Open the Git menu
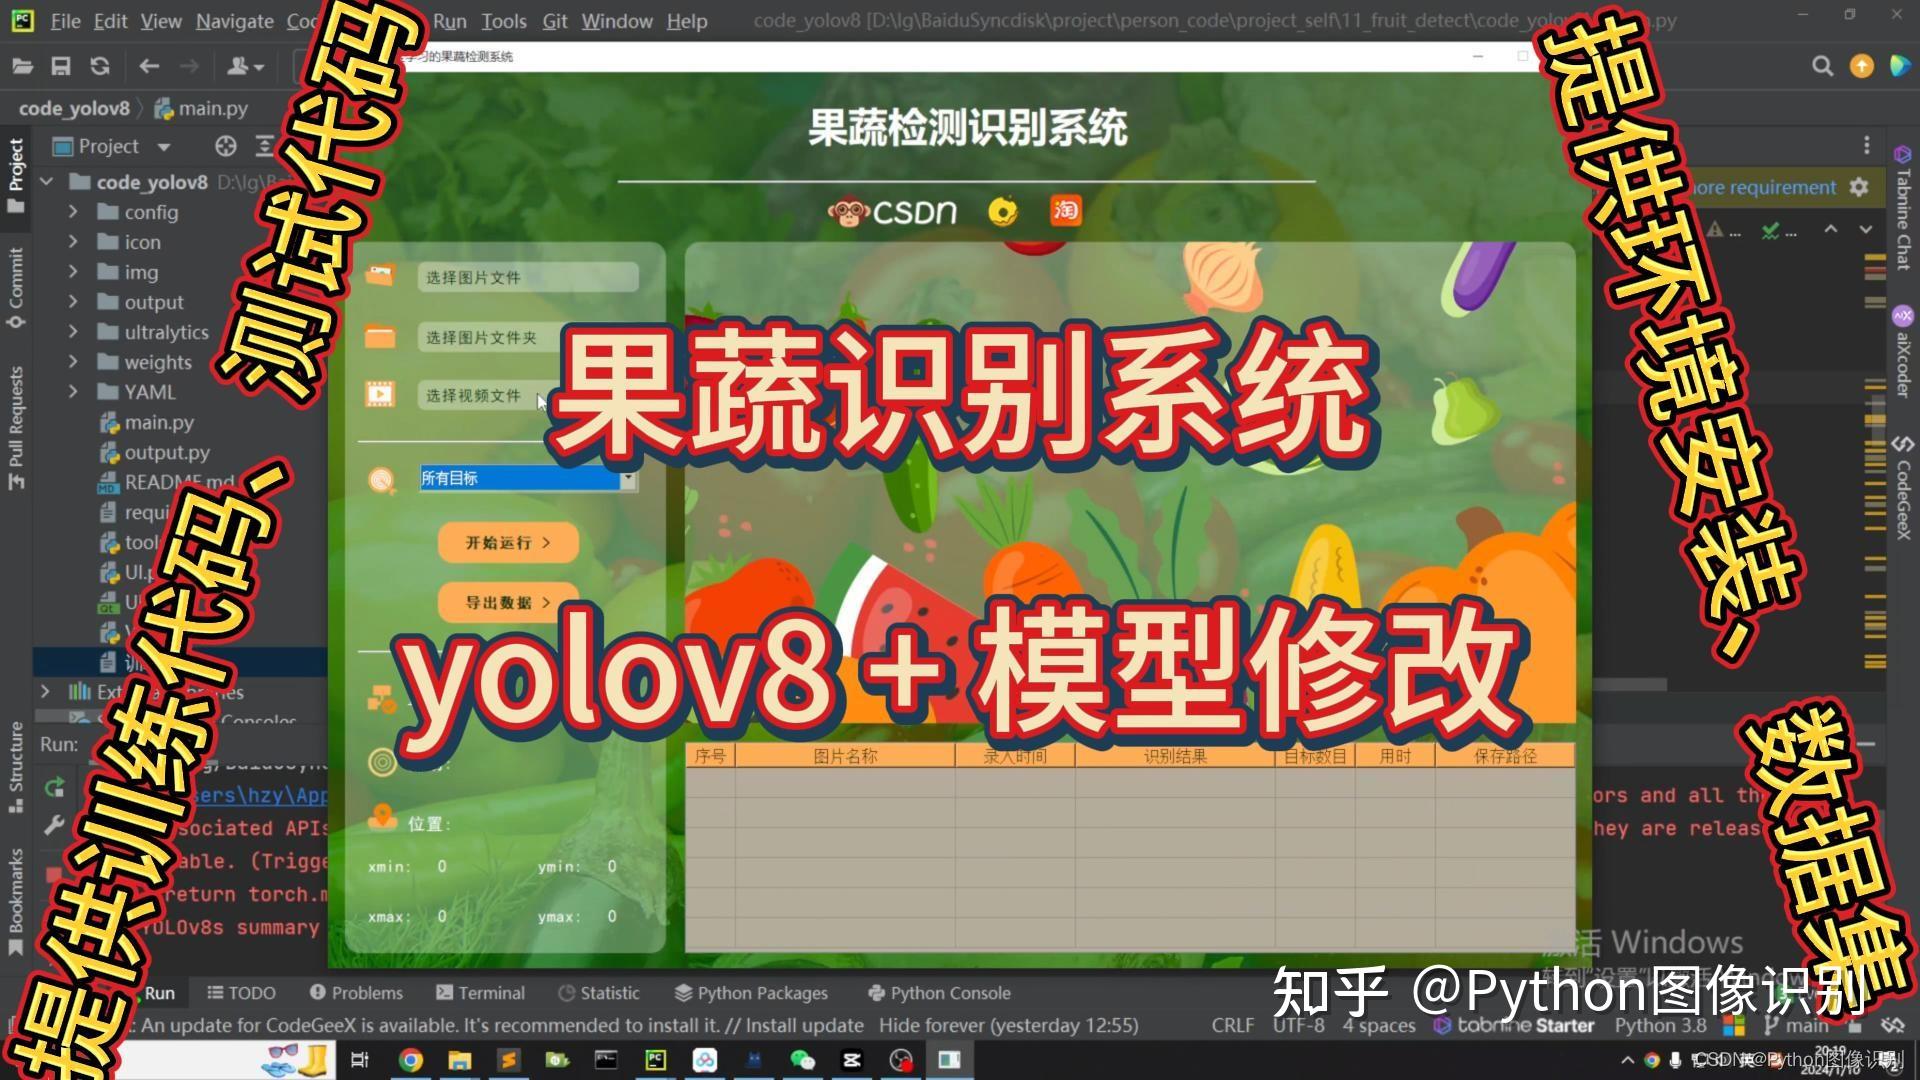Image resolution: width=1920 pixels, height=1080 pixels. (x=554, y=20)
